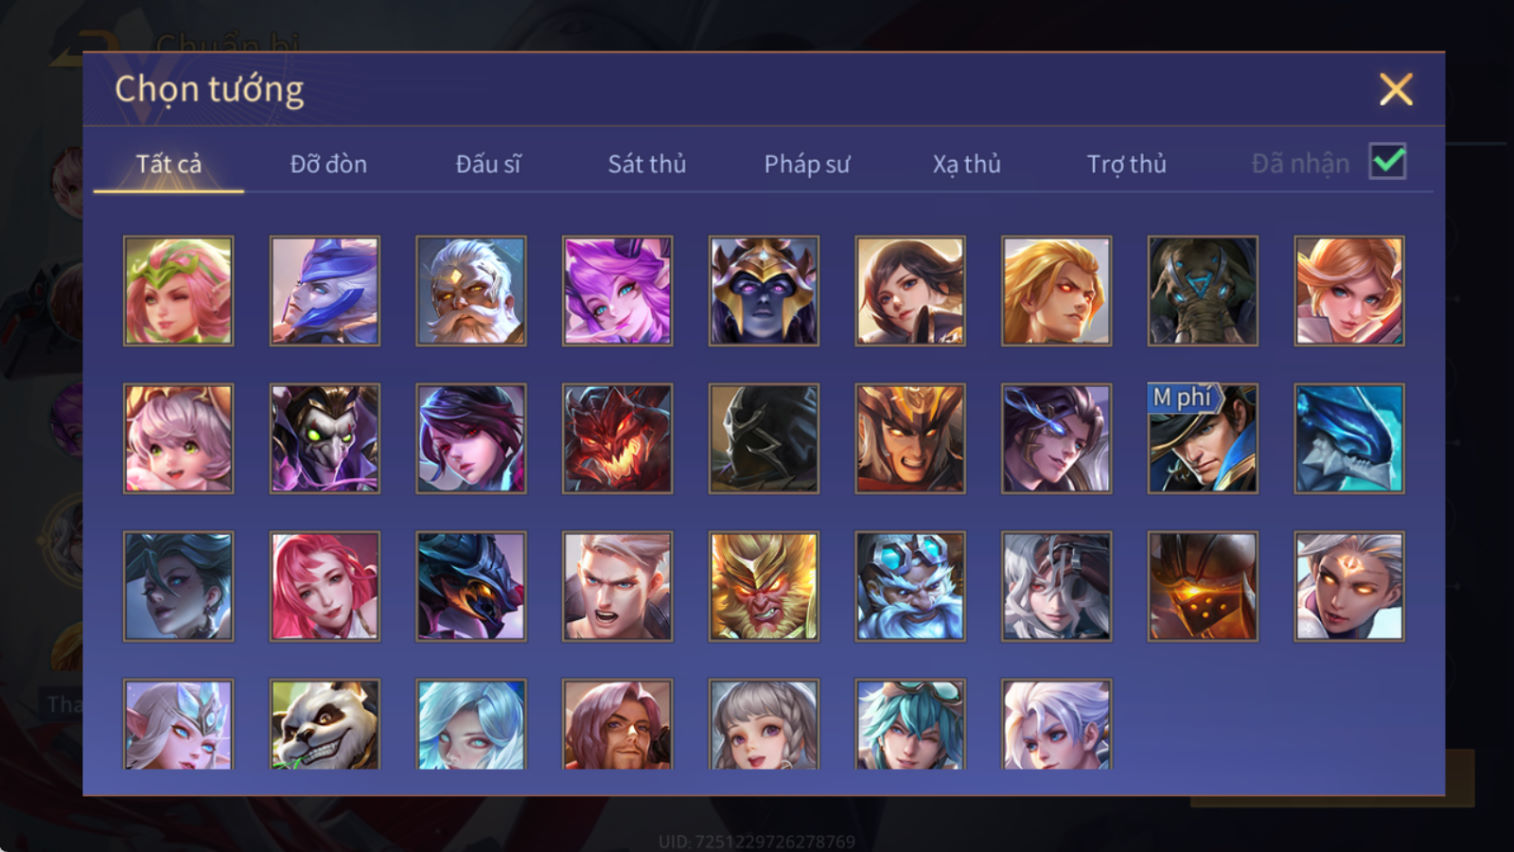The width and height of the screenshot is (1514, 852).
Task: Pick the purple-haired fox girl hero
Action: coord(618,291)
